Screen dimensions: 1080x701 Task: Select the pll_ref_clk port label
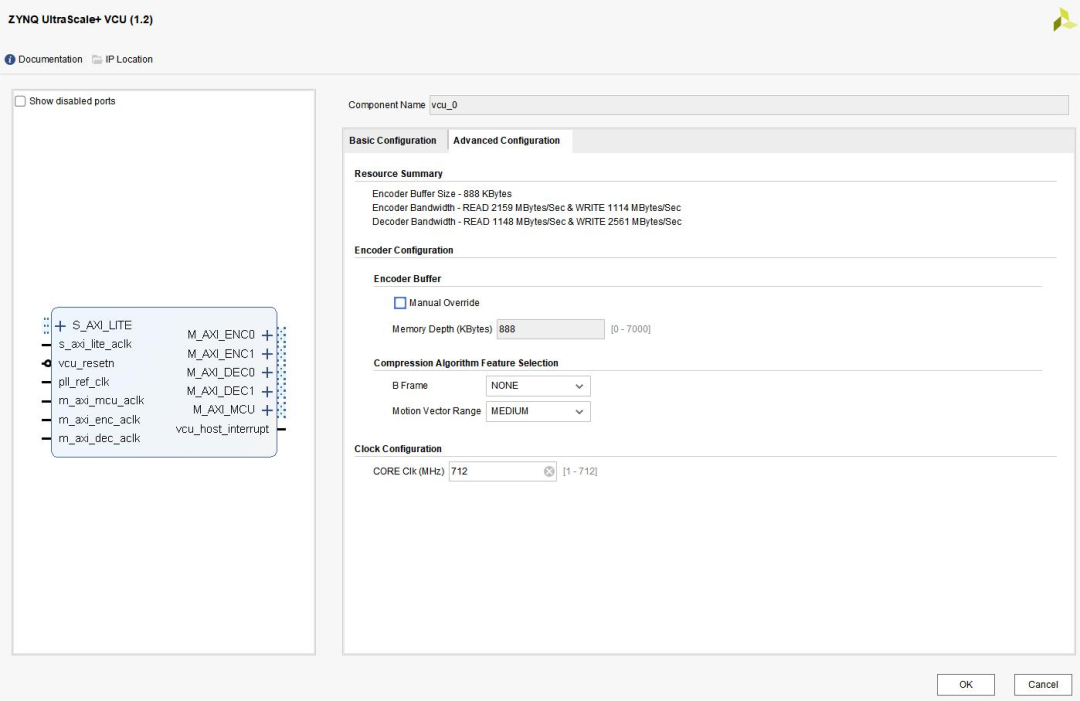coord(84,382)
